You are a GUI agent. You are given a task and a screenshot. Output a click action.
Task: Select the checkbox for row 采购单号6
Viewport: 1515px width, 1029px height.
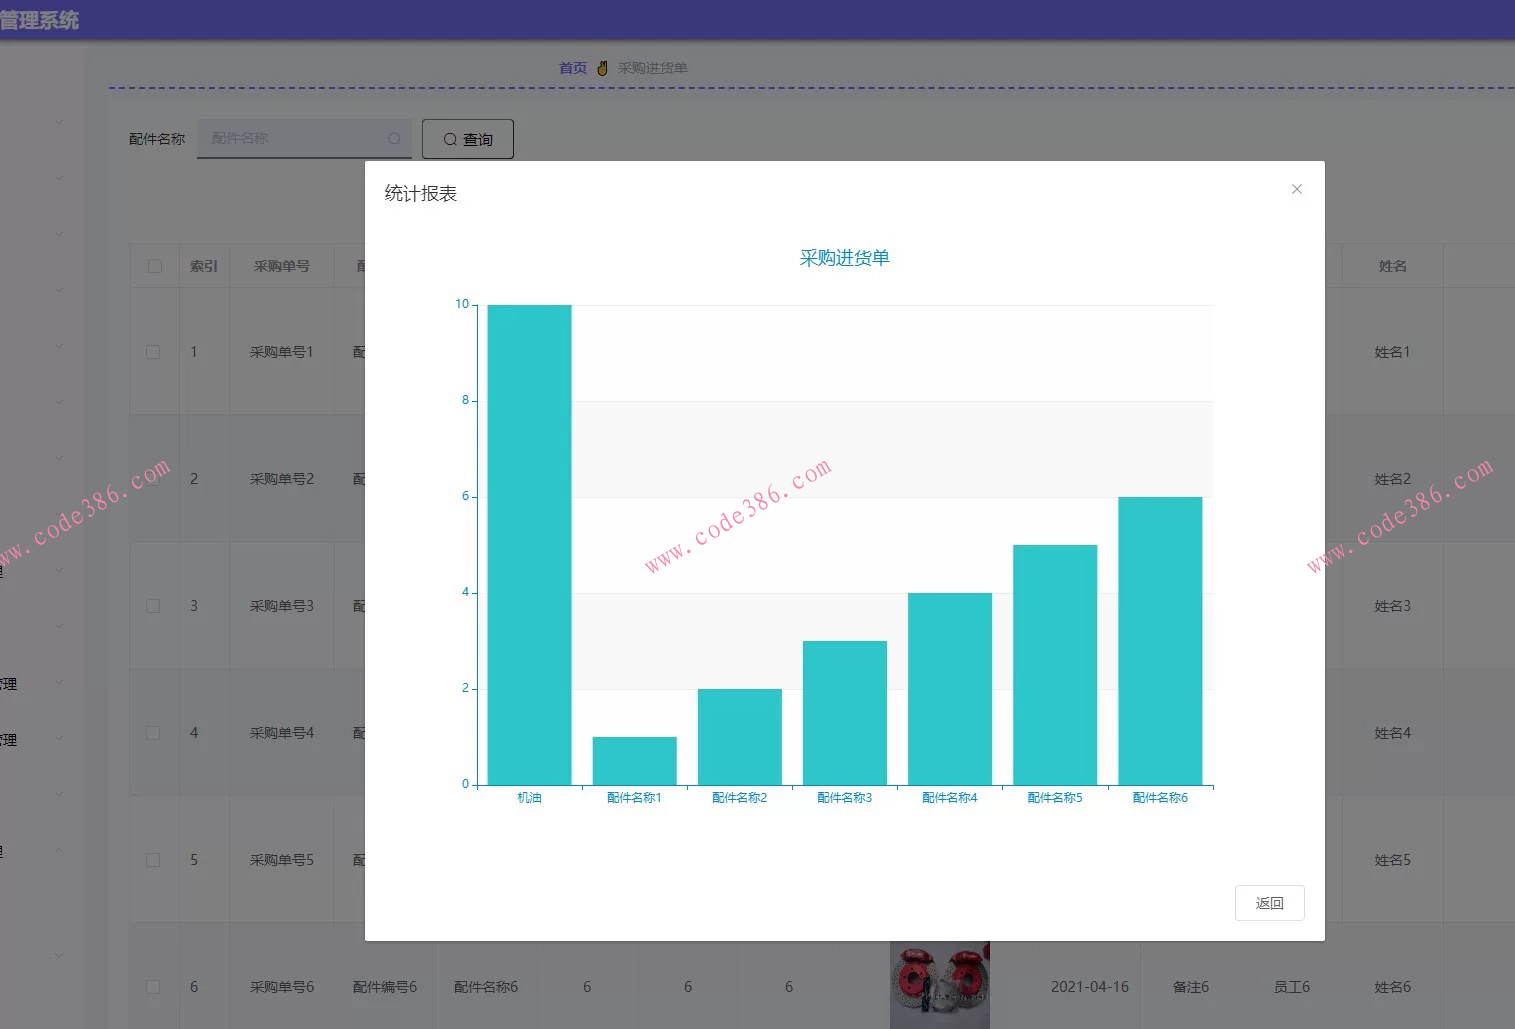(153, 987)
